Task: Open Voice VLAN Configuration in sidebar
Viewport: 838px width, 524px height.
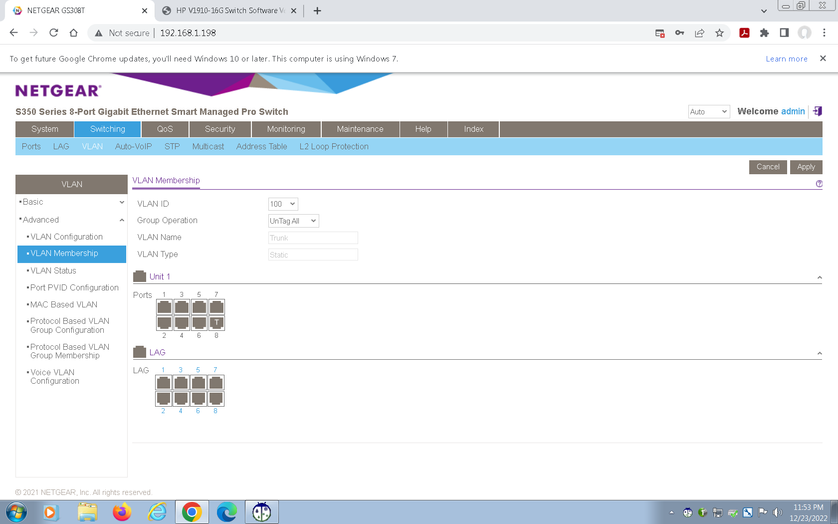Action: (x=55, y=376)
